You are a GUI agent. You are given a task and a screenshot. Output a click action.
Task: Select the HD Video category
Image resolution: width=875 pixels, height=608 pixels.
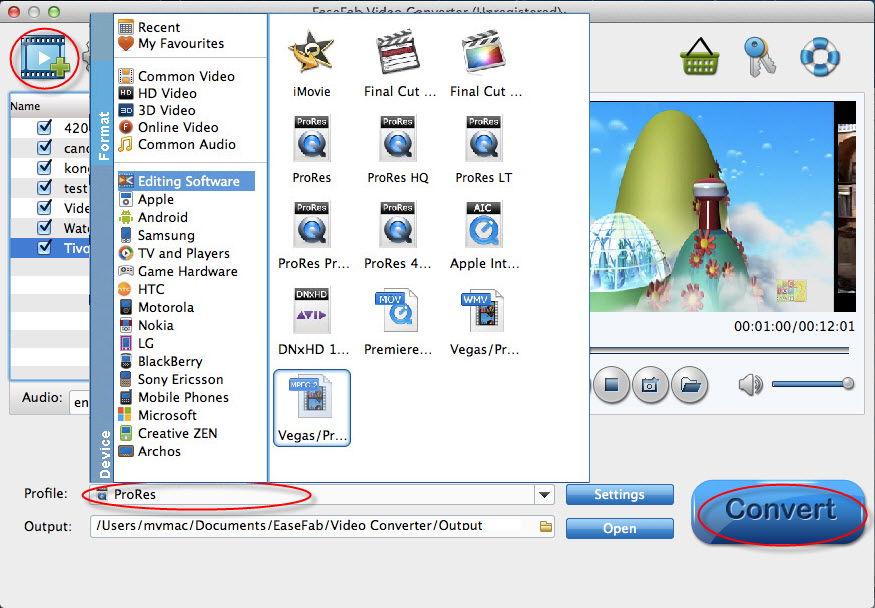pyautogui.click(x=157, y=93)
